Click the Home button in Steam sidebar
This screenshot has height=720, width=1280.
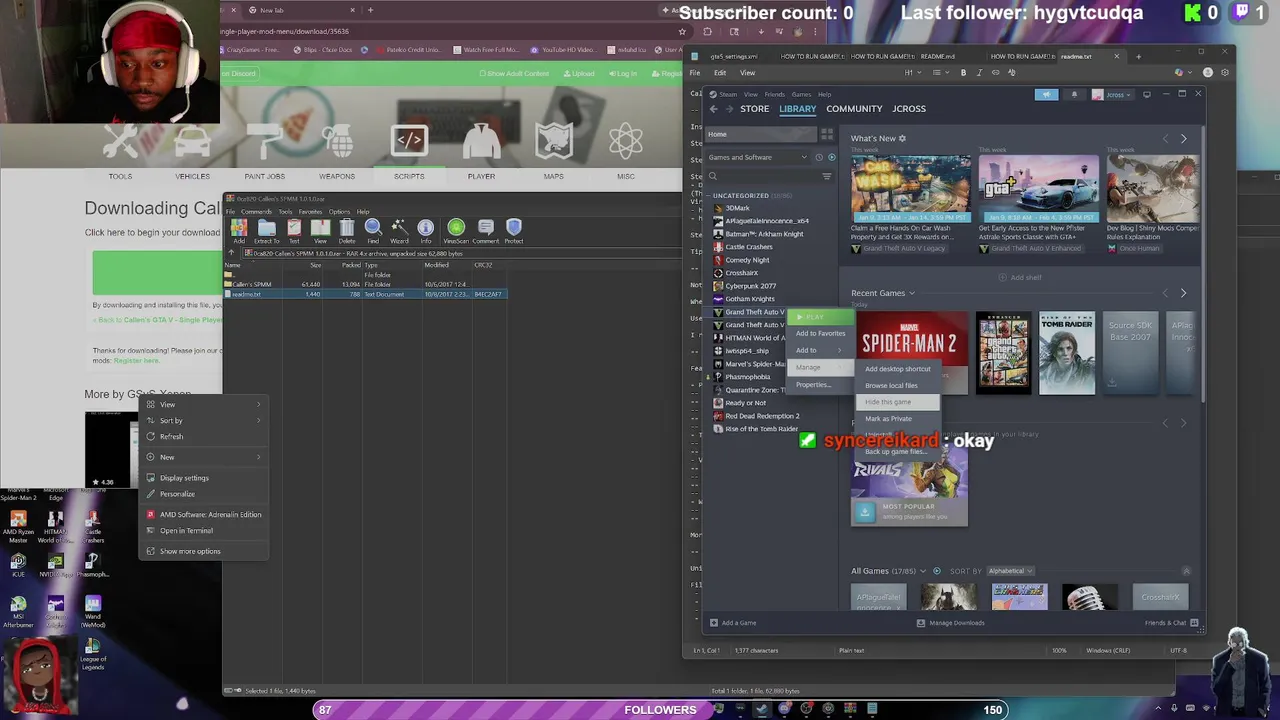pyautogui.click(x=762, y=134)
